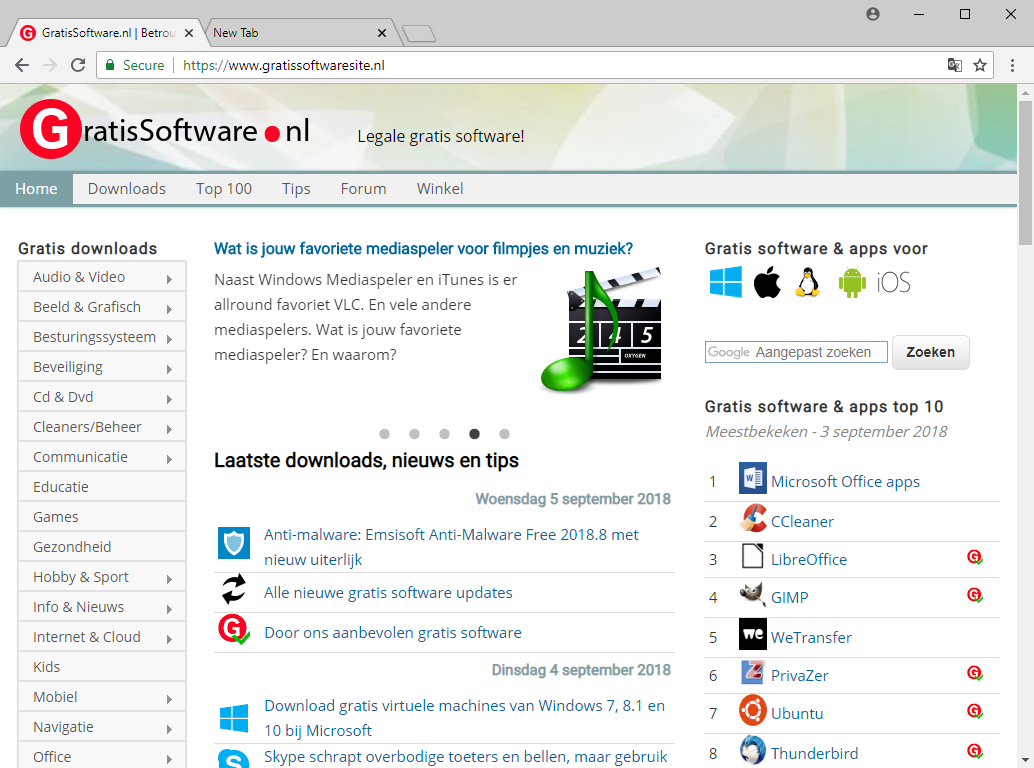
Task: Expand the Beveiliging category submenu
Action: pos(101,367)
